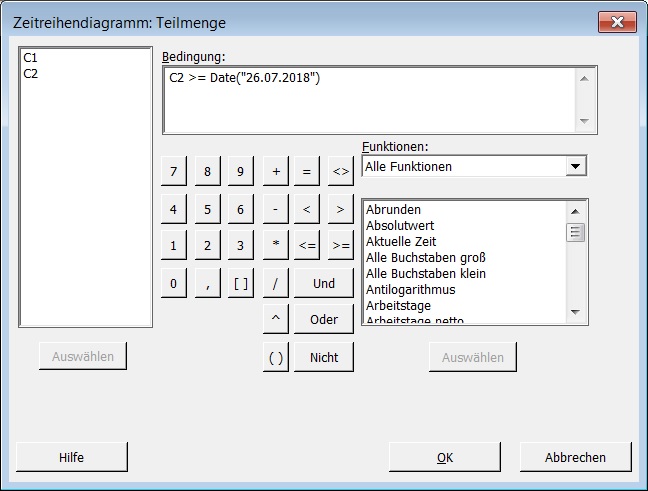Select the Abrunden function

[x=393, y=210]
